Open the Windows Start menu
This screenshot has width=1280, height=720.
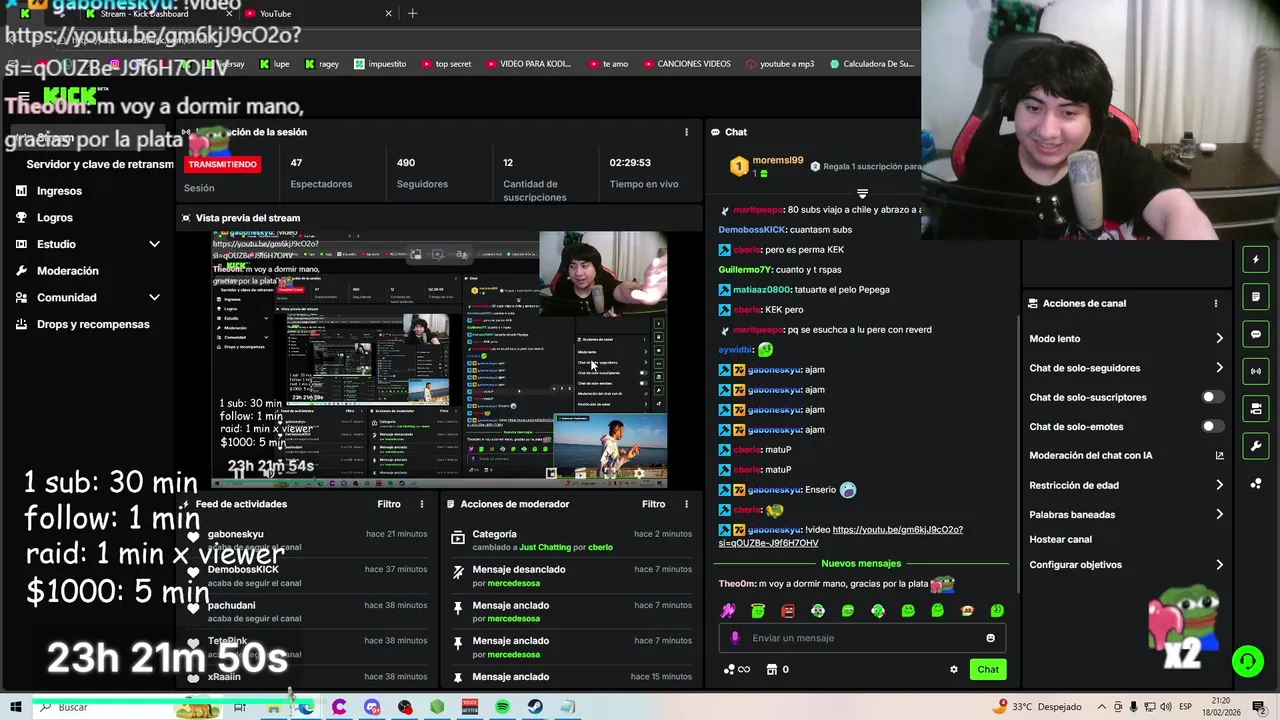(16, 707)
